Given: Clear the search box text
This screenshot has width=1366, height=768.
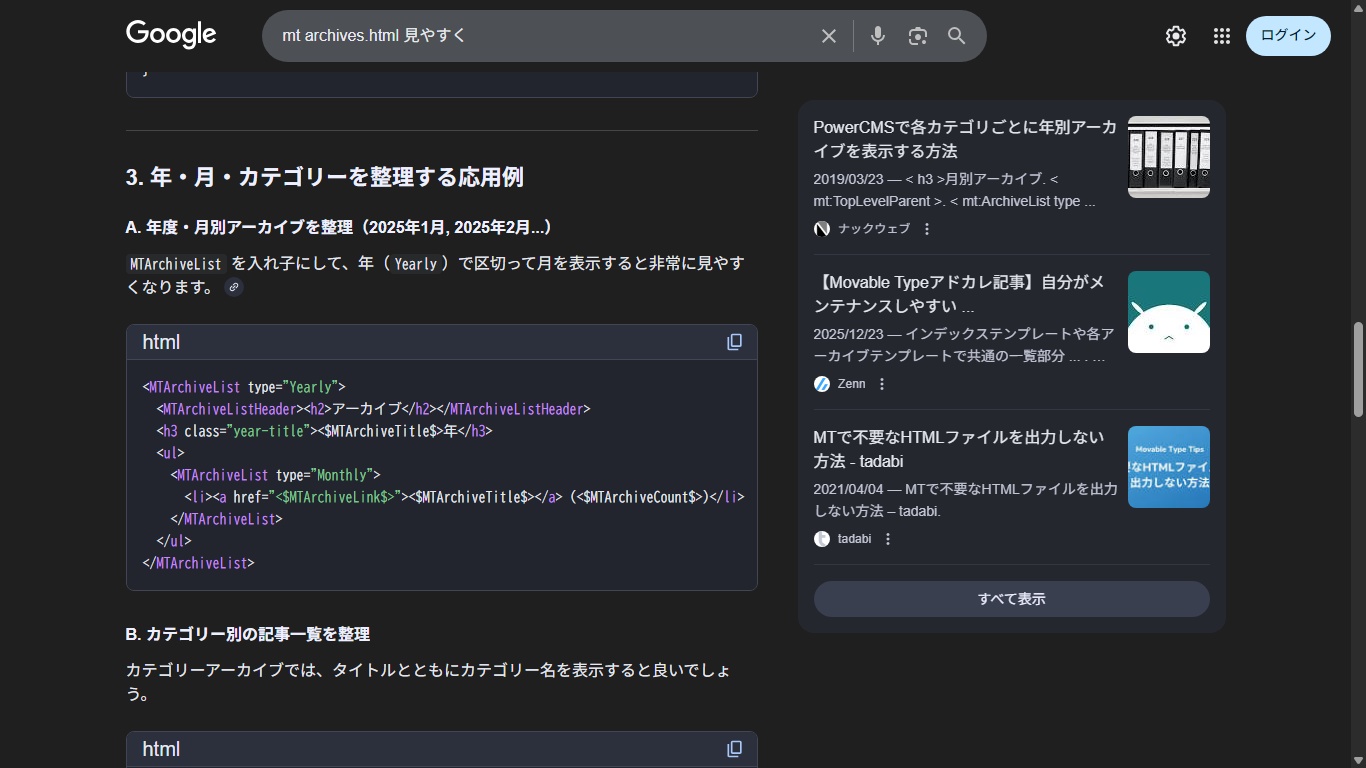Looking at the screenshot, I should pyautogui.click(x=828, y=36).
